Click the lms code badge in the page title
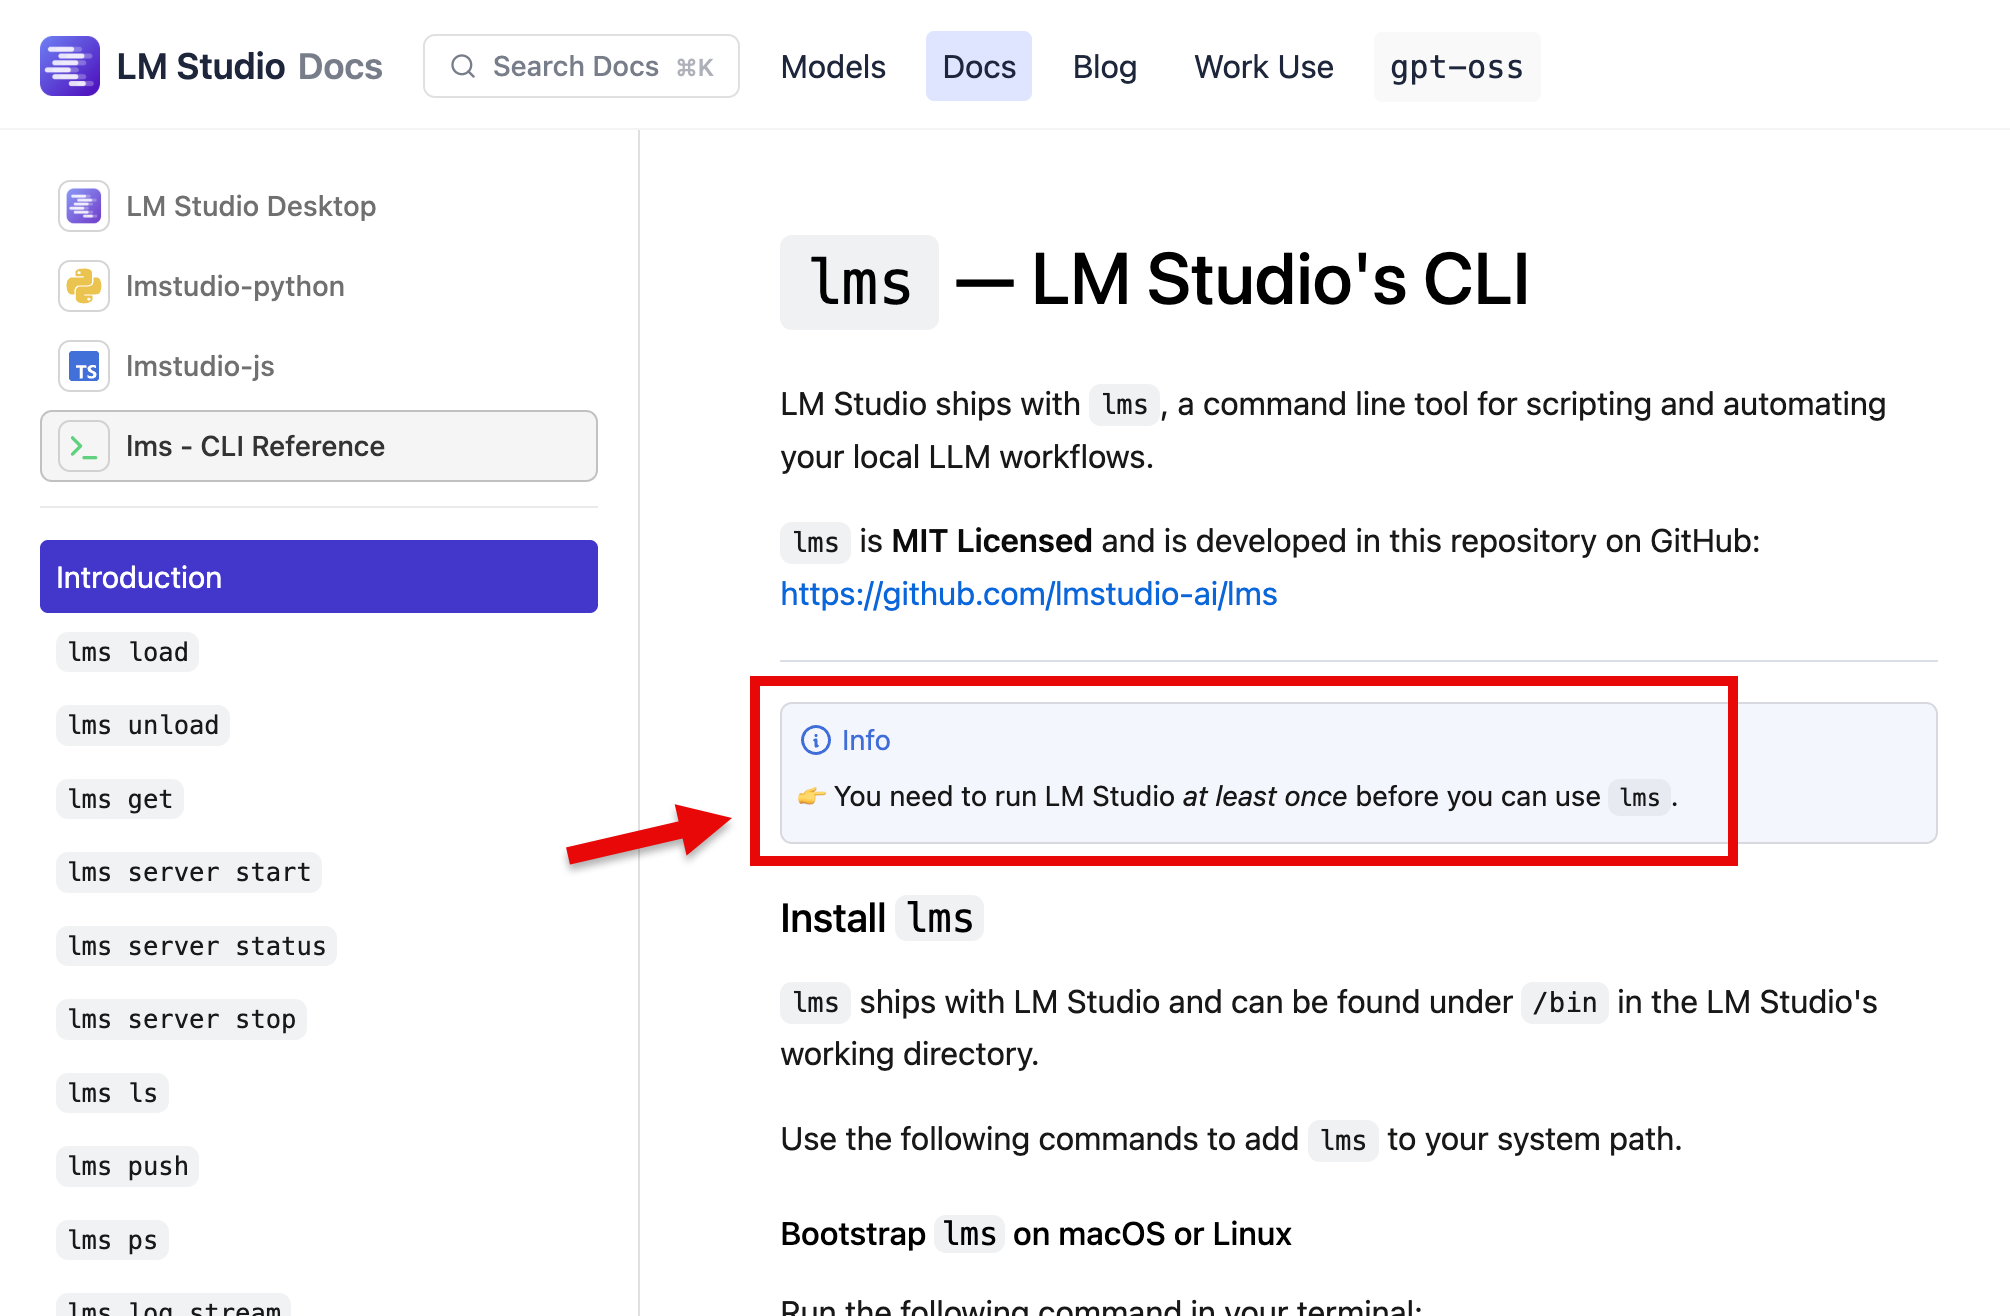The image size is (2010, 1316). [x=858, y=281]
